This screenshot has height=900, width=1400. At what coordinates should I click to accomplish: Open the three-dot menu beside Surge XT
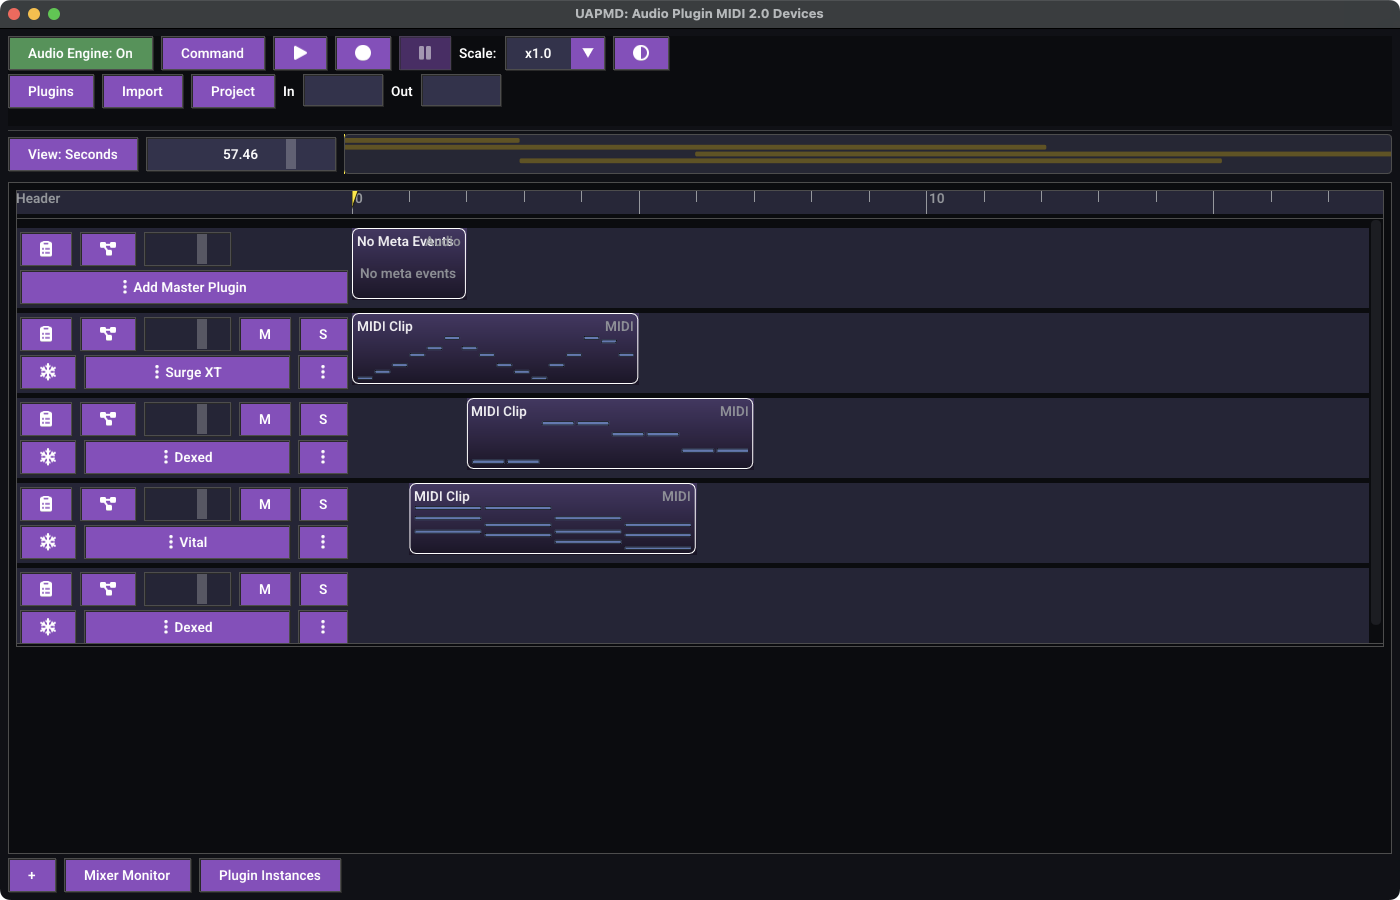[323, 372]
